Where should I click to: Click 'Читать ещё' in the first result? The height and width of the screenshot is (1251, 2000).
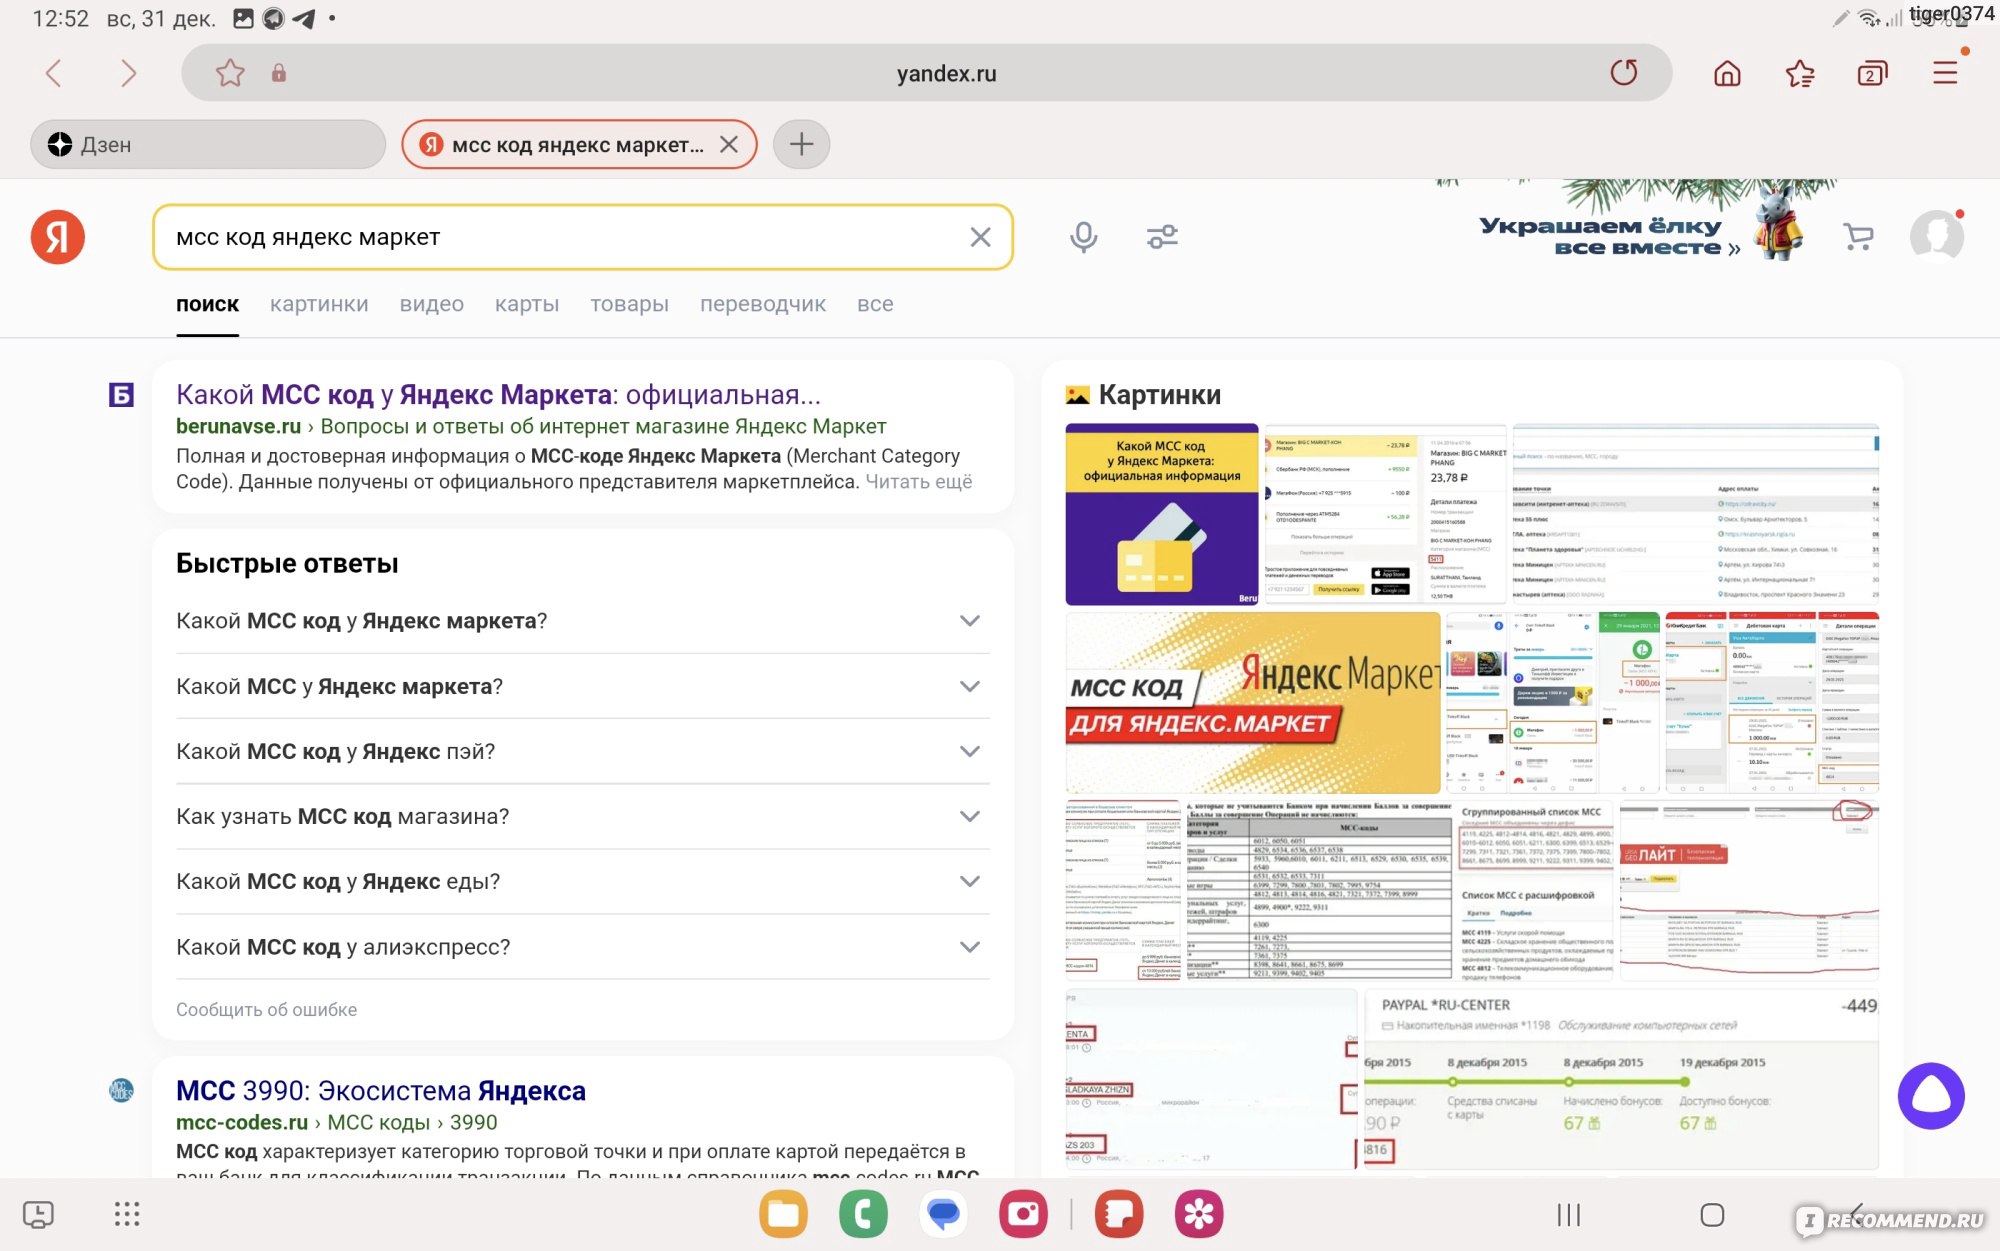pyautogui.click(x=918, y=482)
